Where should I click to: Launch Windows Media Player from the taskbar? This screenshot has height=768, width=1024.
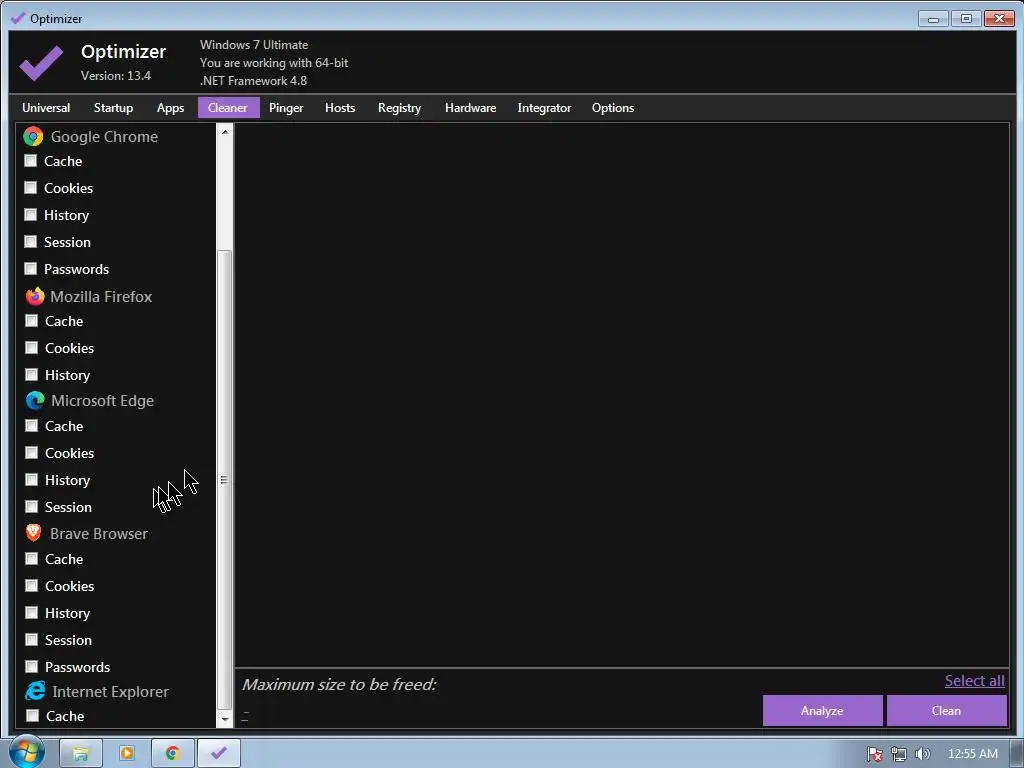click(x=127, y=753)
